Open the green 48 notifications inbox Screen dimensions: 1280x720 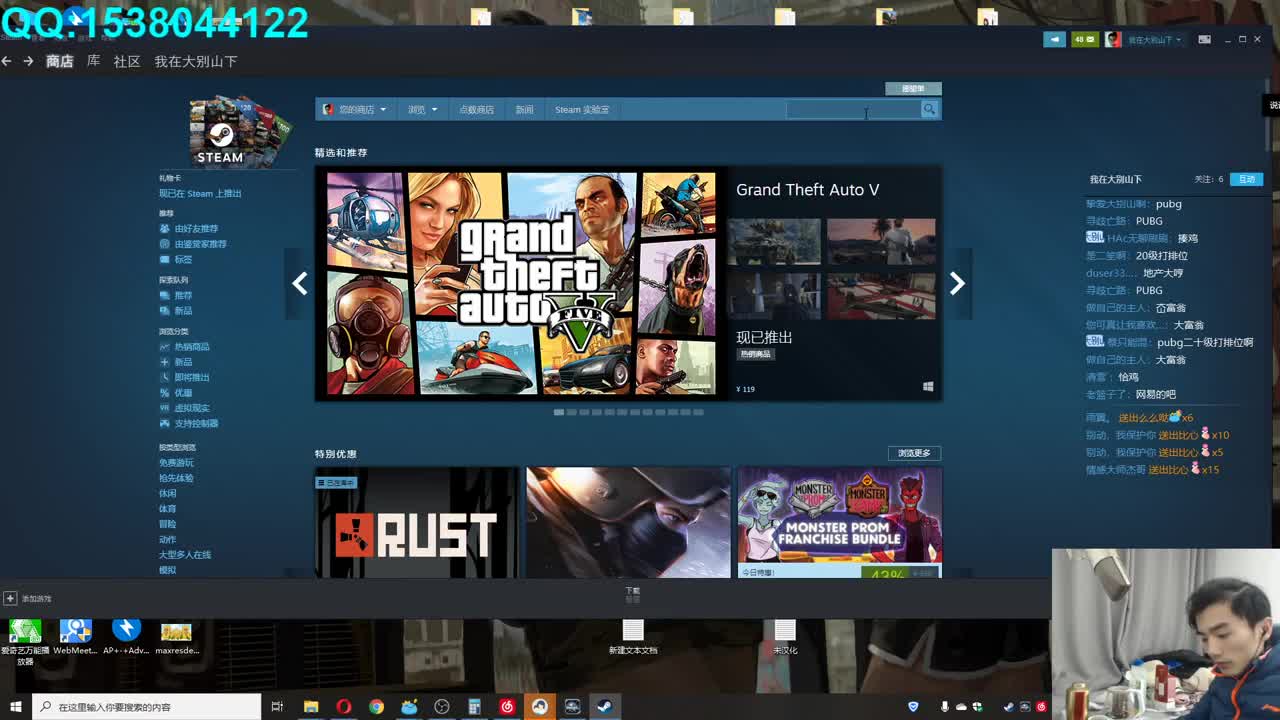pos(1084,40)
